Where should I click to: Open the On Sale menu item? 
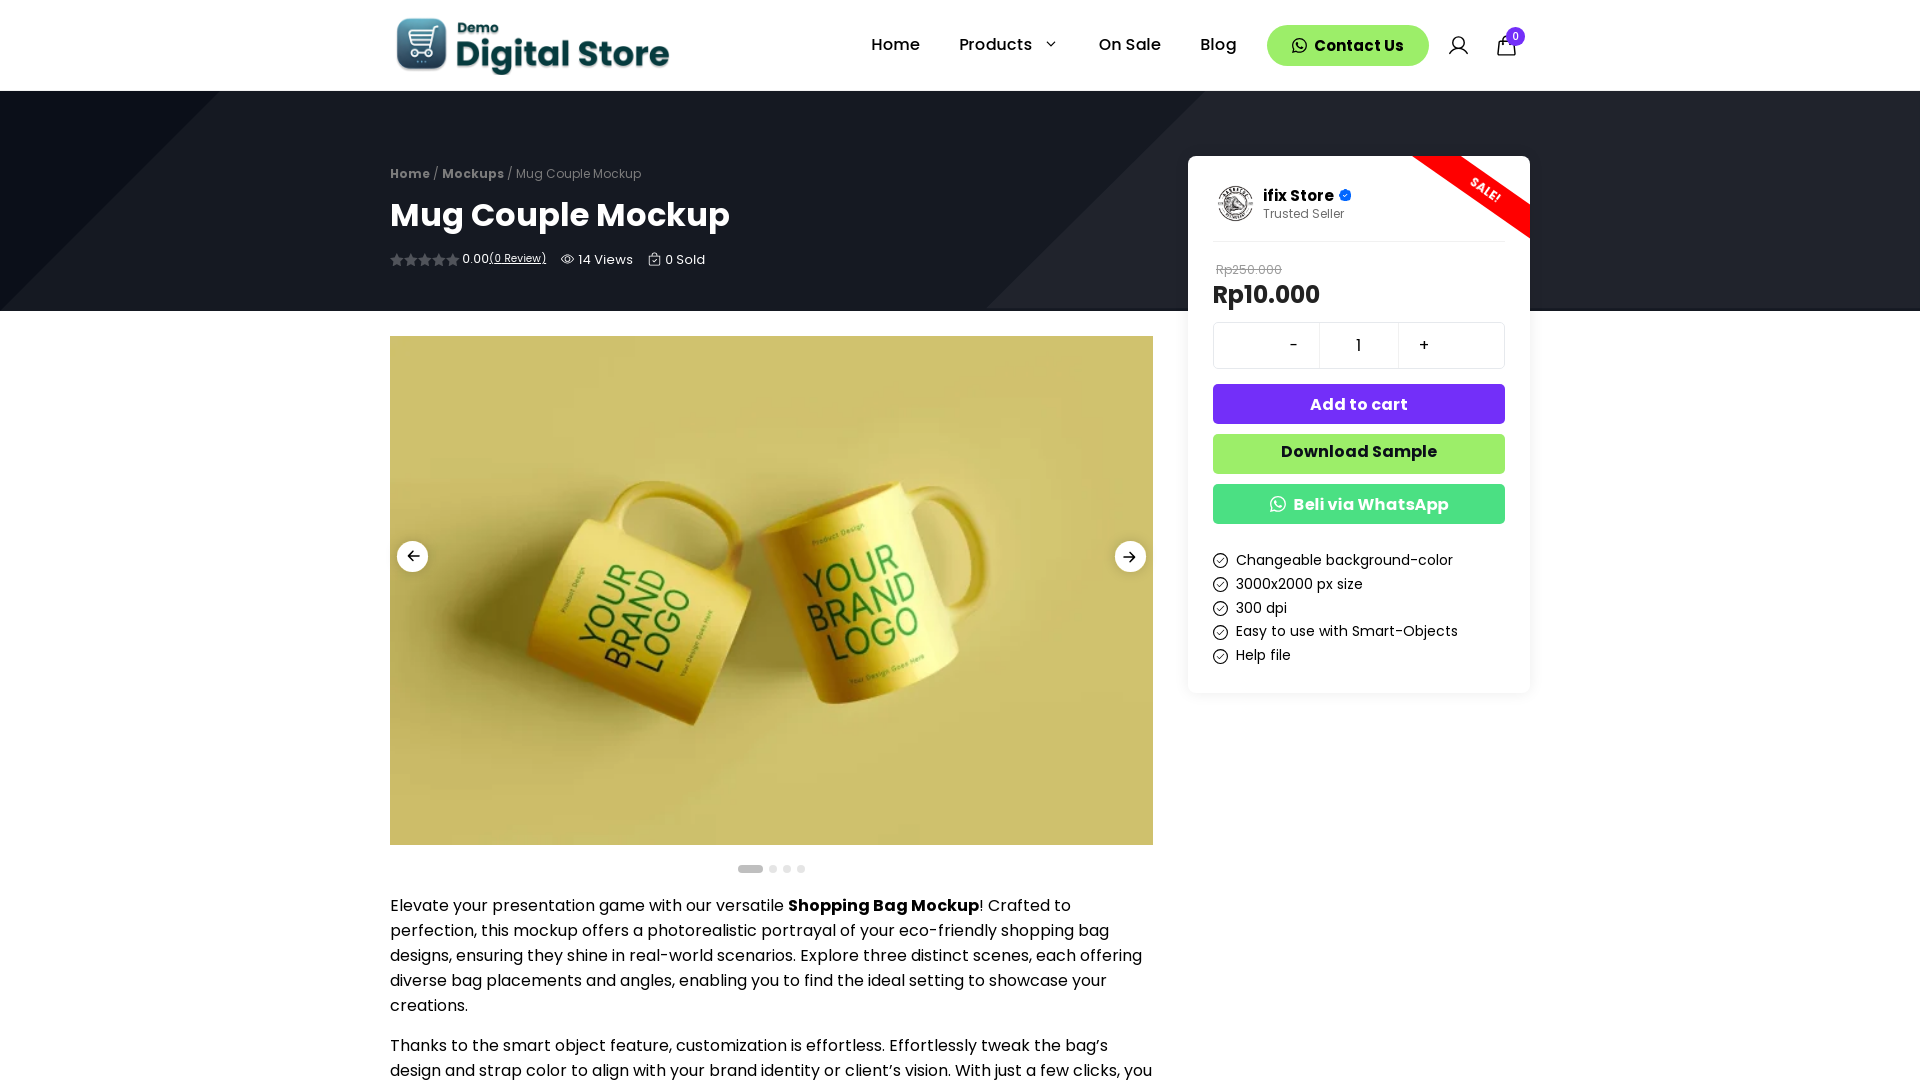(x=1129, y=45)
